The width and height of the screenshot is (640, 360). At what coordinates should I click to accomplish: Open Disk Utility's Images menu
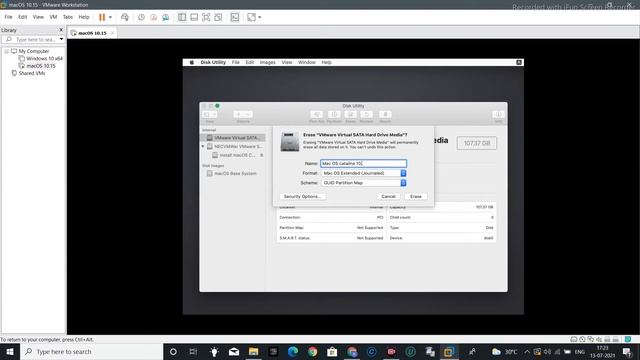(267, 62)
